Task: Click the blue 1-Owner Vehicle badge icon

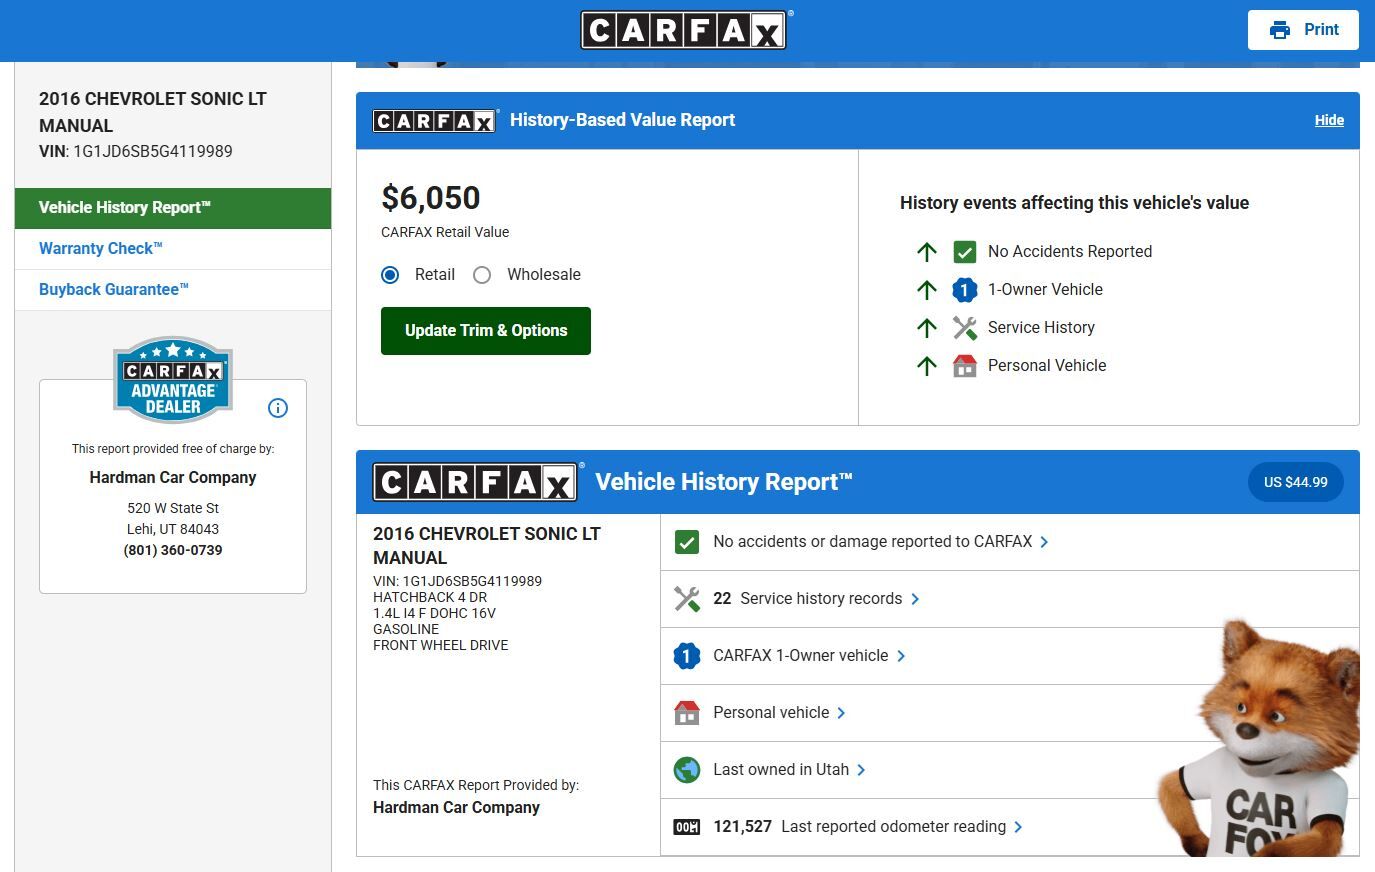Action: click(964, 290)
